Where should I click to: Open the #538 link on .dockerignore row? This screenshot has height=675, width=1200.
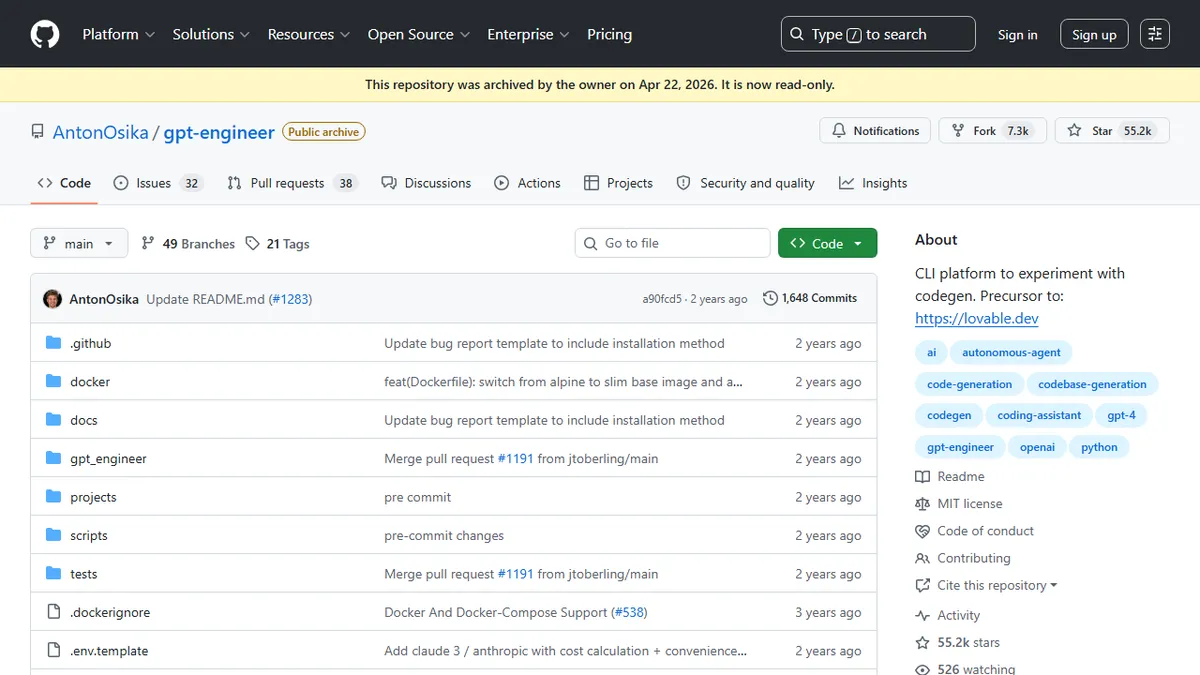pyautogui.click(x=629, y=613)
